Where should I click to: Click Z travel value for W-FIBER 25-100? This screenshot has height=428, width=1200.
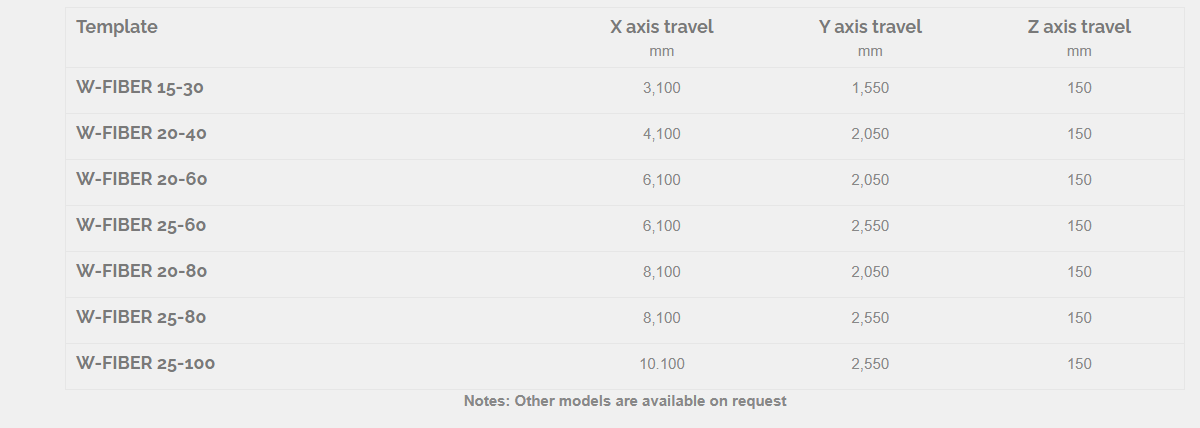click(x=1079, y=364)
